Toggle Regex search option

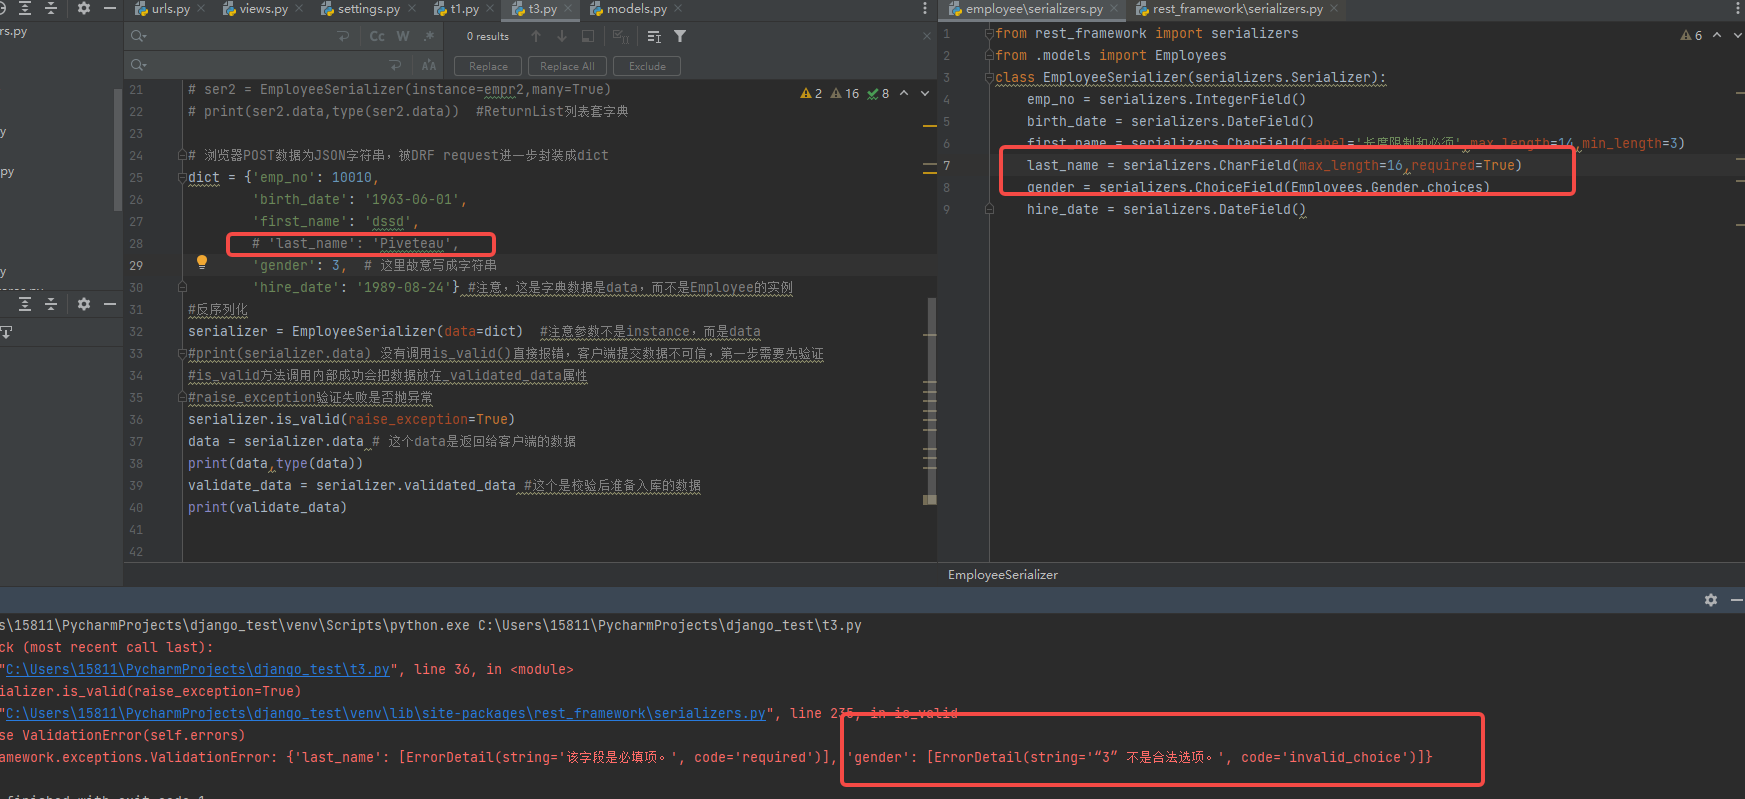[429, 36]
